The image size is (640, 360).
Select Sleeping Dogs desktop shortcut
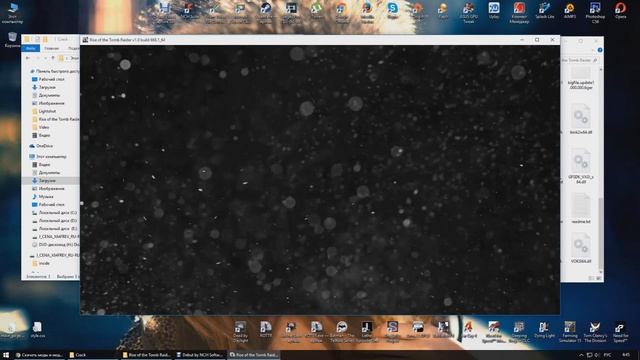(x=519, y=331)
